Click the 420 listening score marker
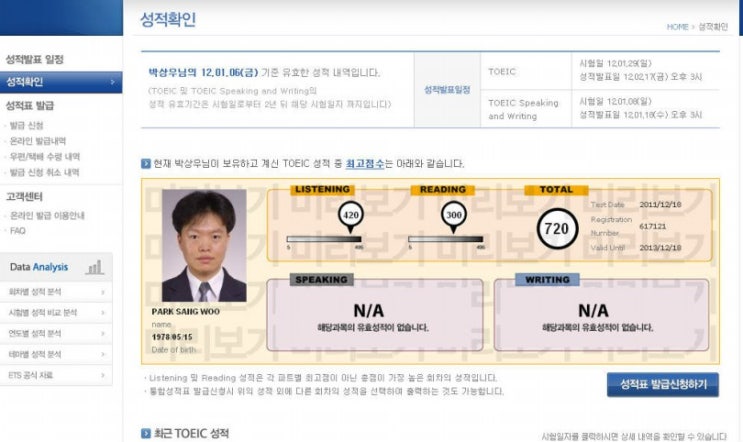 (x=351, y=215)
